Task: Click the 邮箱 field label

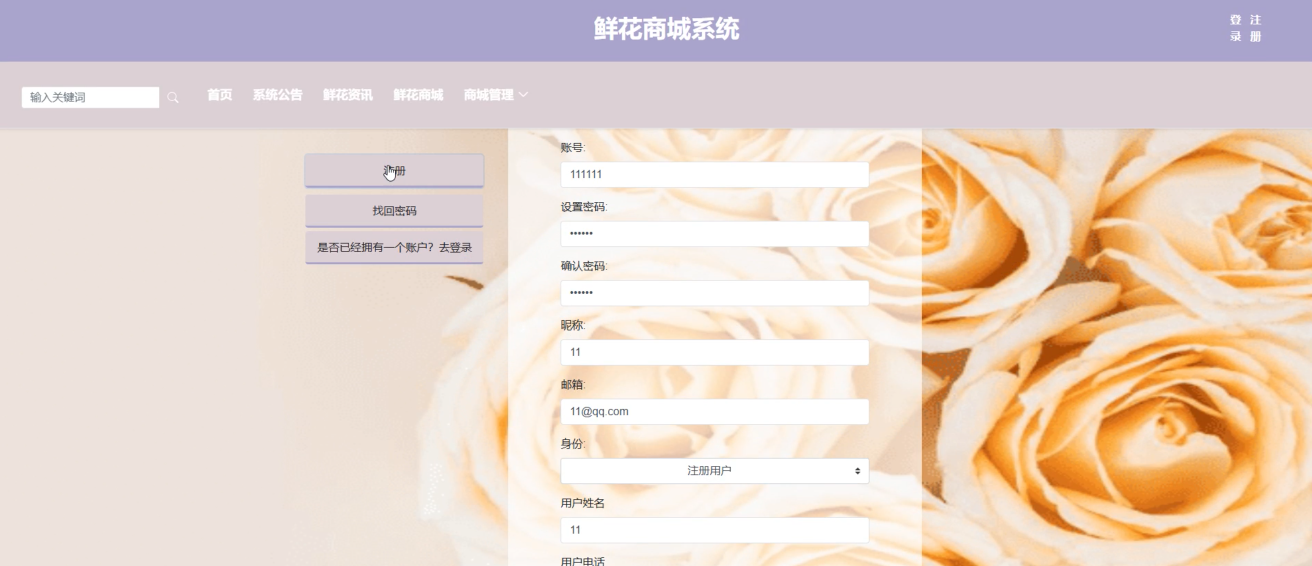Action: pyautogui.click(x=573, y=384)
